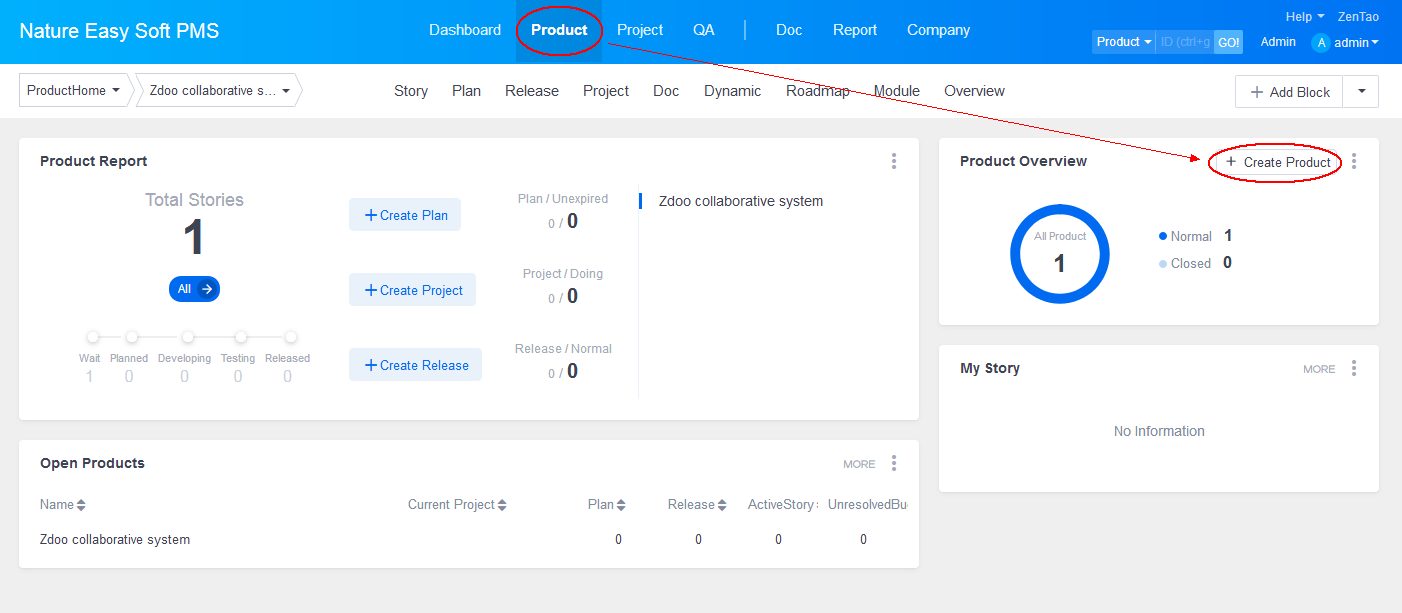The height and width of the screenshot is (613, 1402).
Task: Open the dropdown arrow beside Add Block
Action: click(1361, 91)
